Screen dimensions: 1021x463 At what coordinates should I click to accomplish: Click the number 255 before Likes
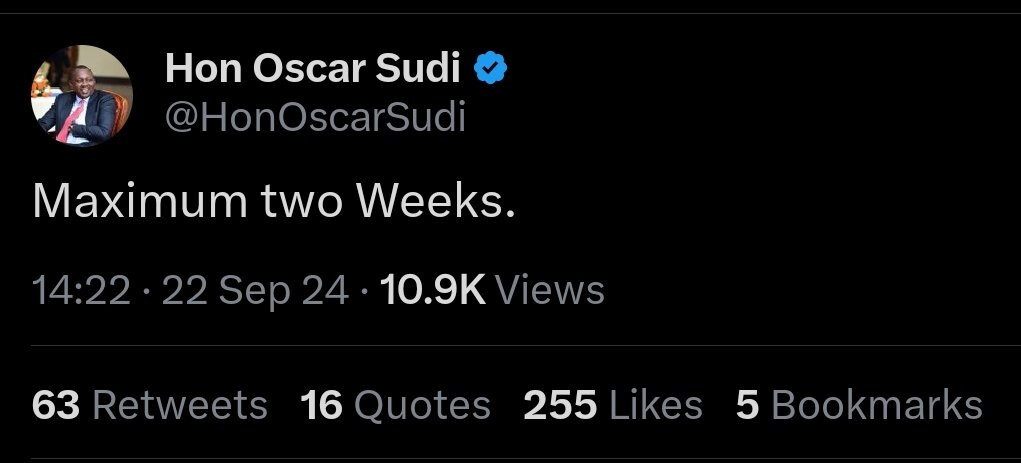click(560, 405)
